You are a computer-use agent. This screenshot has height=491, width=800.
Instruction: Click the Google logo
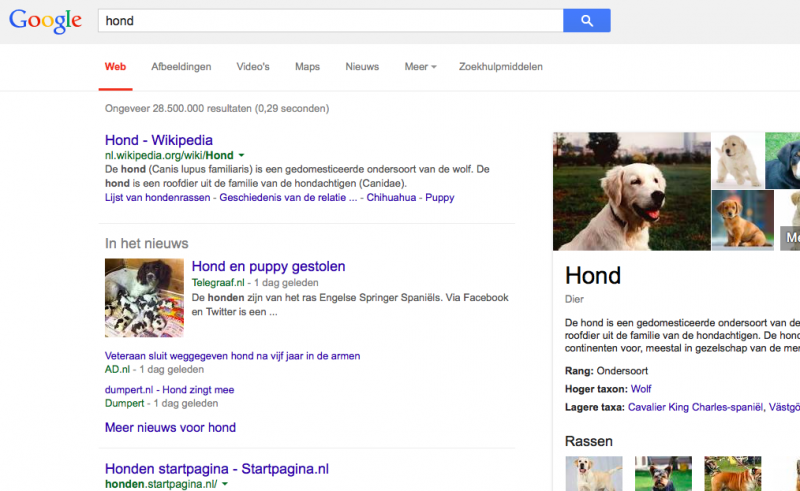tap(45, 21)
